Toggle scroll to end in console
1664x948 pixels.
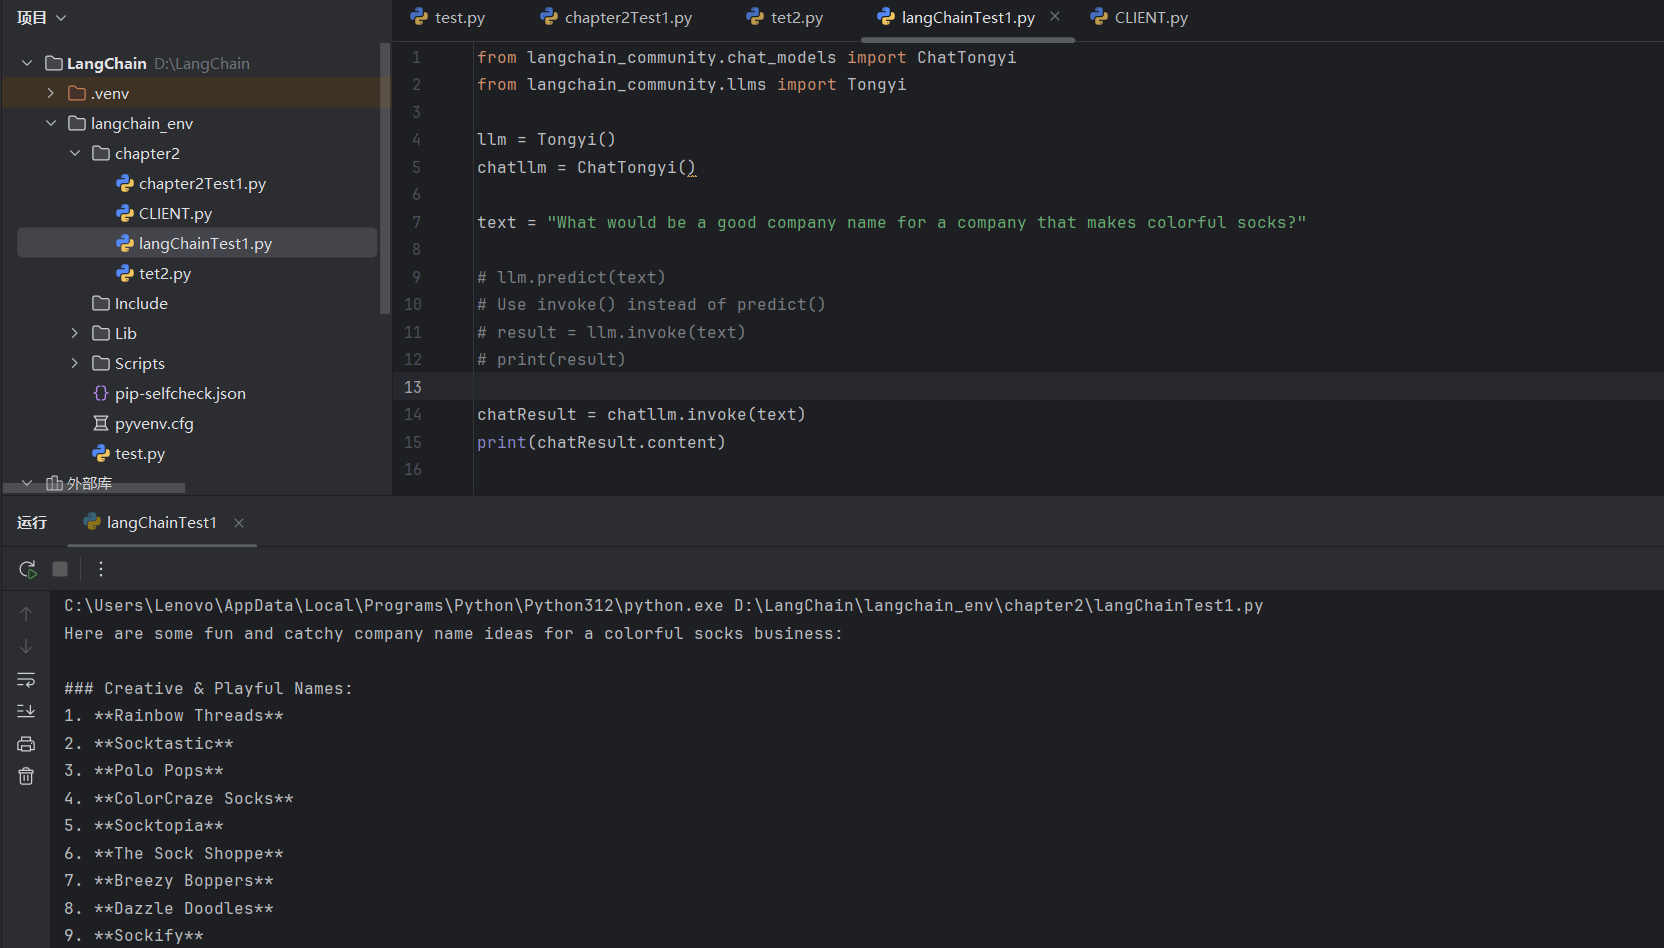(x=26, y=711)
